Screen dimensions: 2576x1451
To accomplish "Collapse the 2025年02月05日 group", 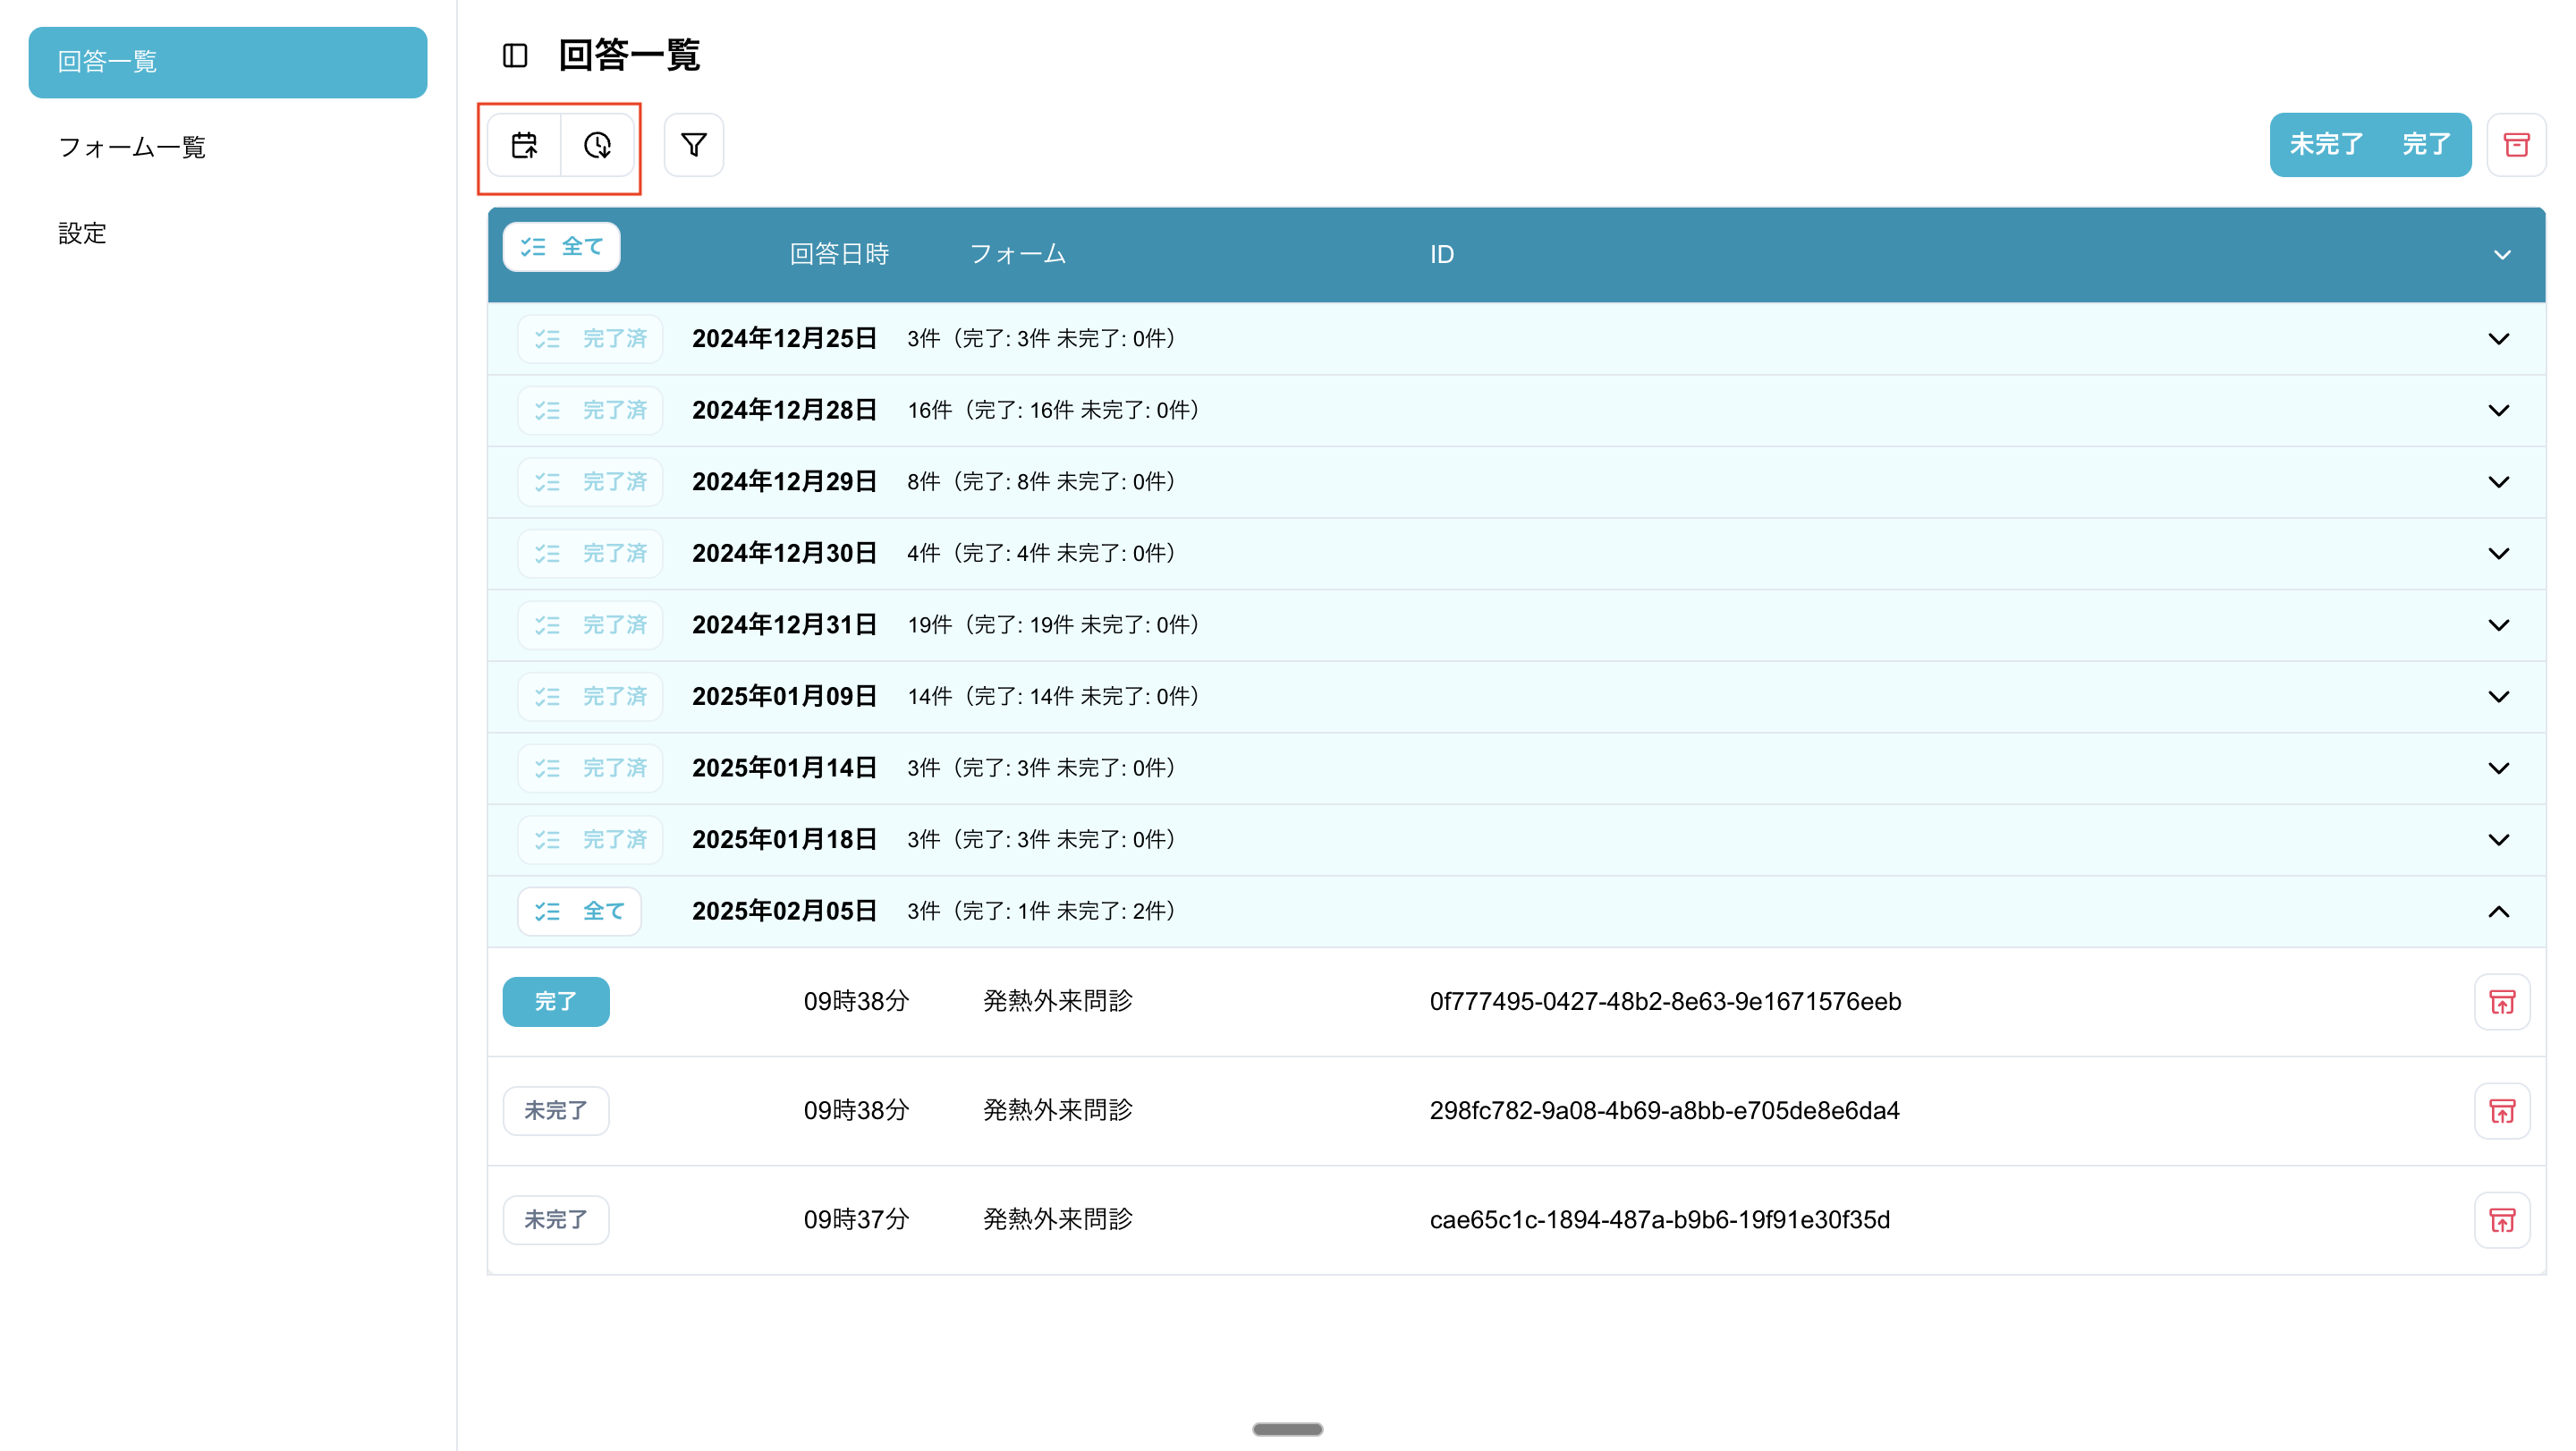I will tap(2498, 911).
